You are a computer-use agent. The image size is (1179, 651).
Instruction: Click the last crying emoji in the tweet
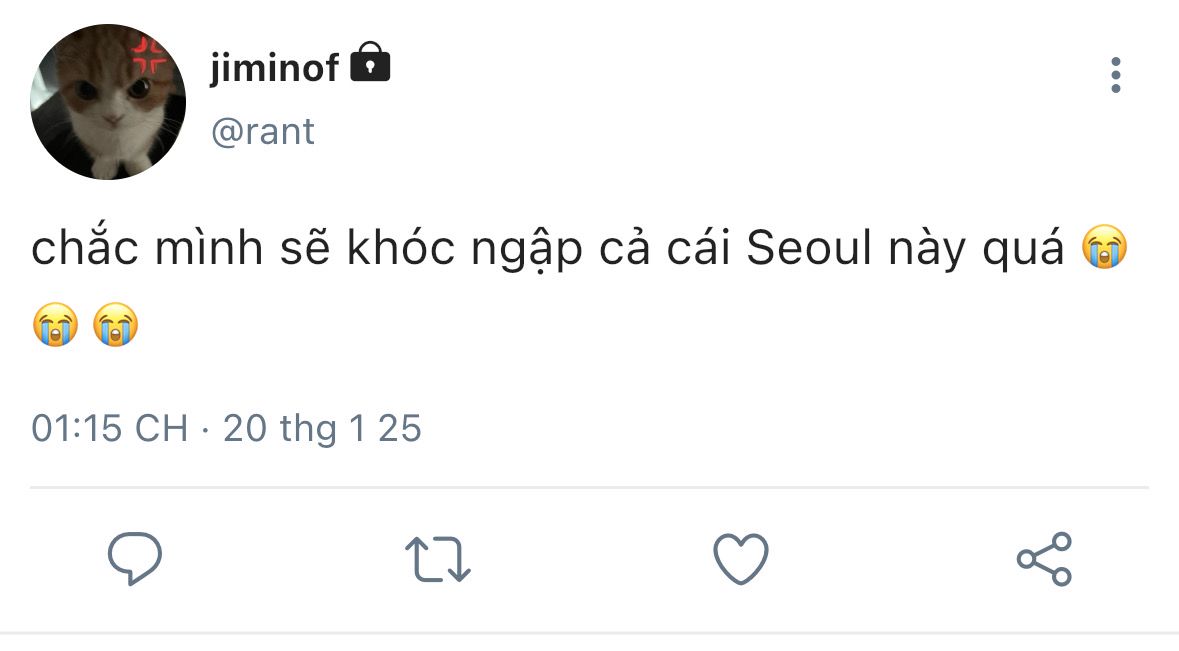[x=115, y=324]
